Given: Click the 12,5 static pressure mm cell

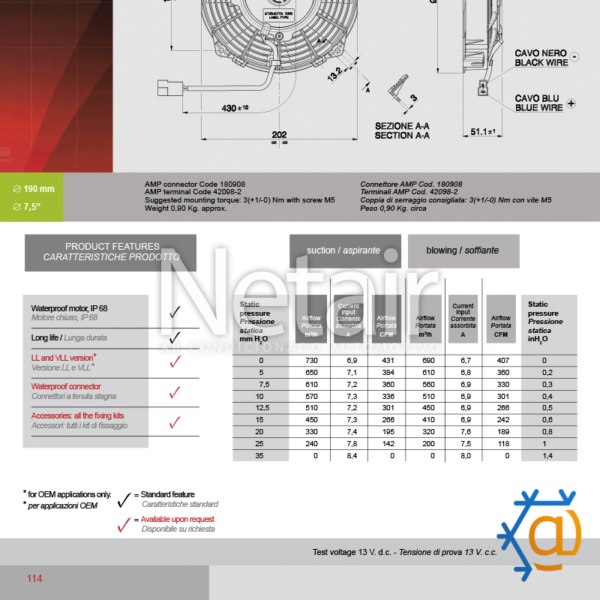Looking at the screenshot, I should [263, 407].
